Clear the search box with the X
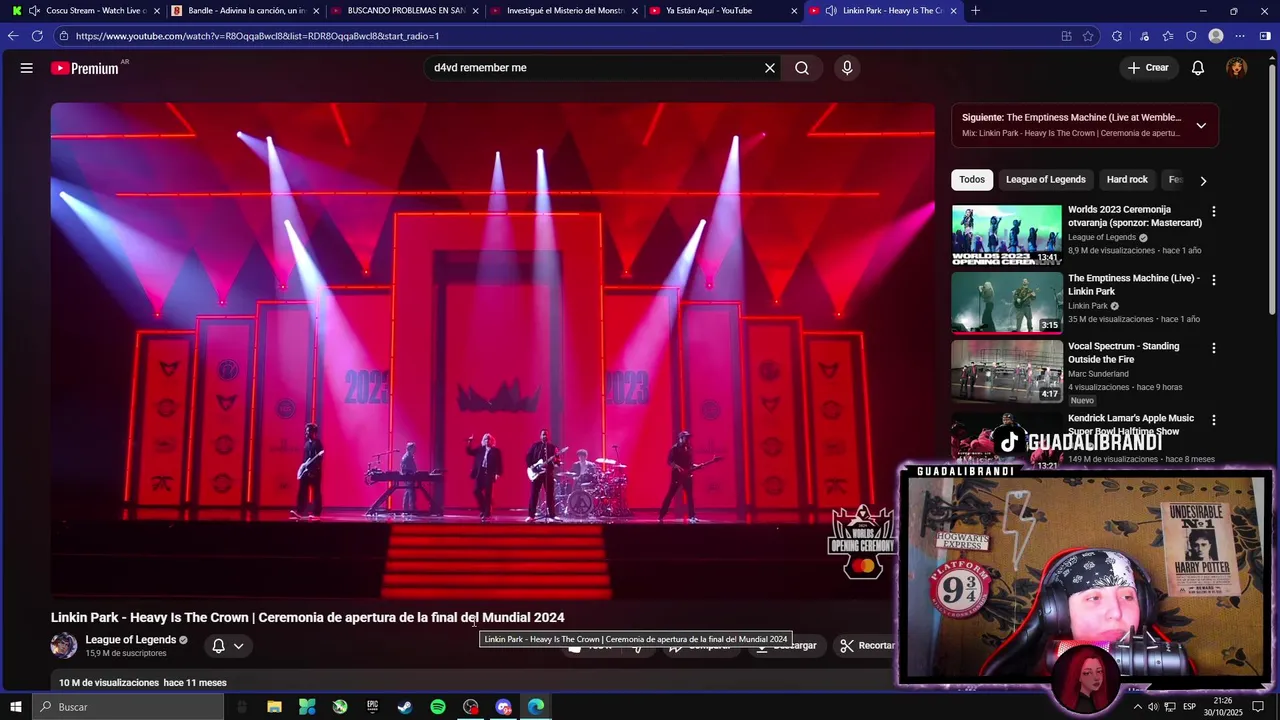Viewport: 1280px width, 720px height. [770, 68]
